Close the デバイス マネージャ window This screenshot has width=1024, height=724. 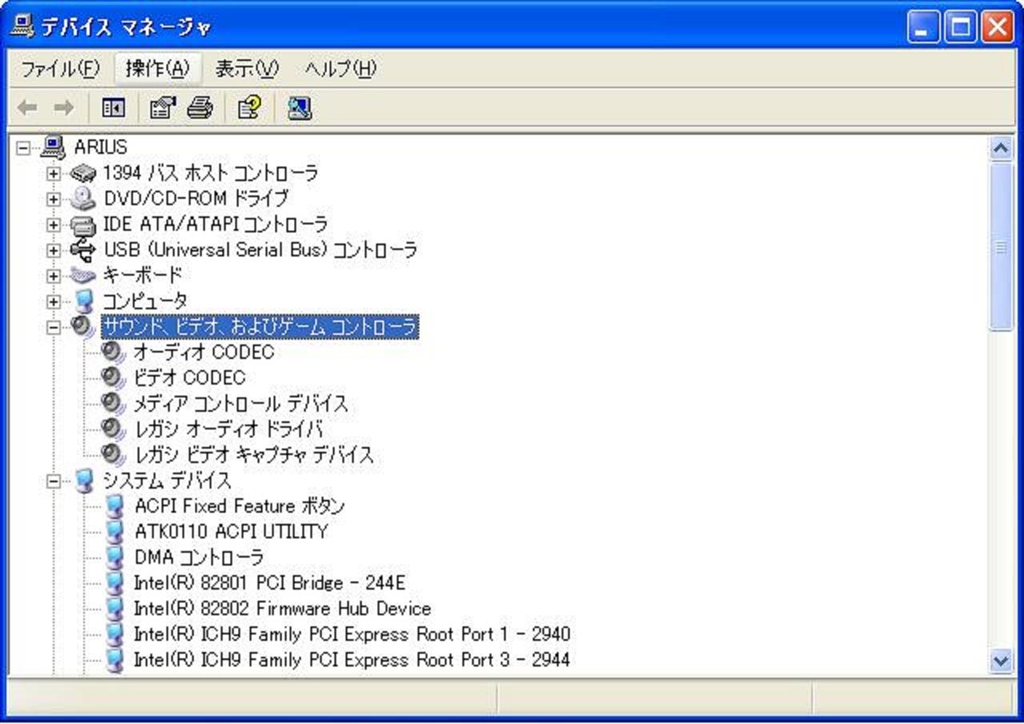[x=998, y=27]
